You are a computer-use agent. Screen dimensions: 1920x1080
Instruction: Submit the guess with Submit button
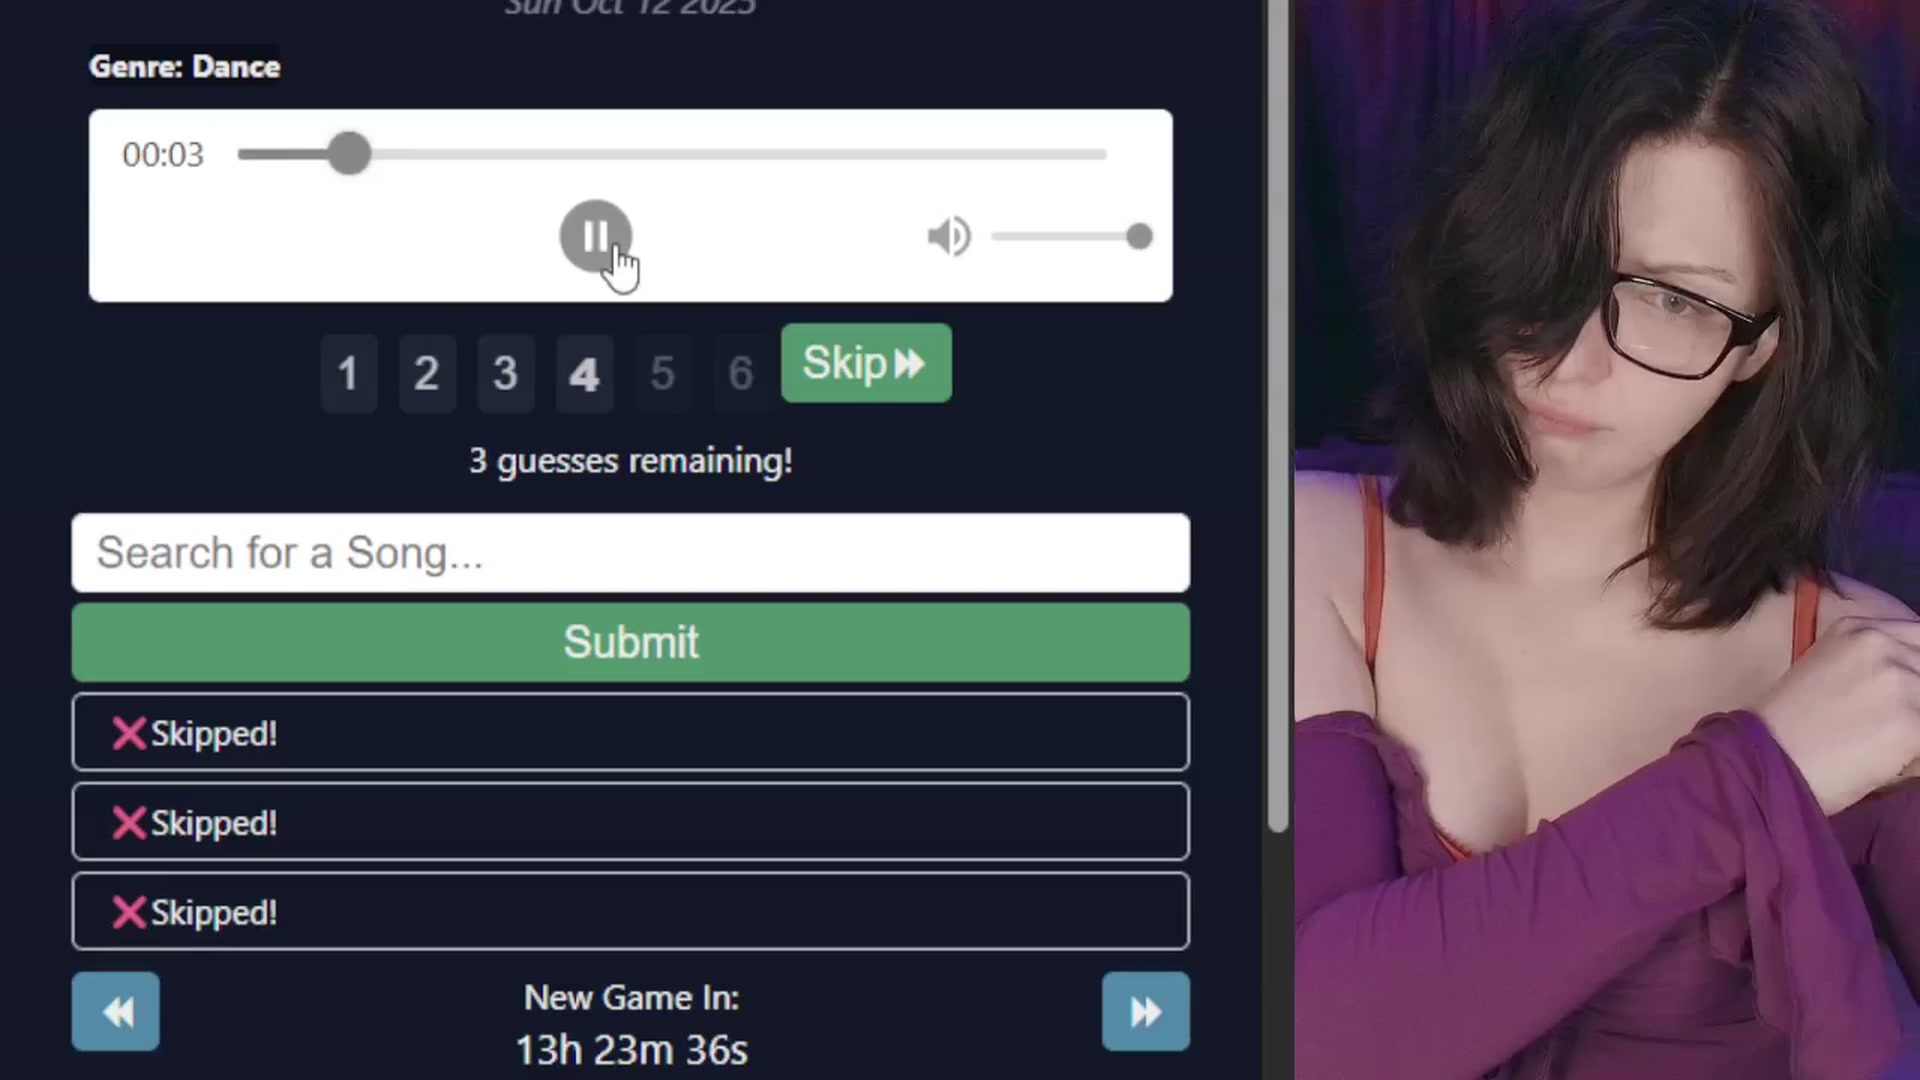pos(631,642)
